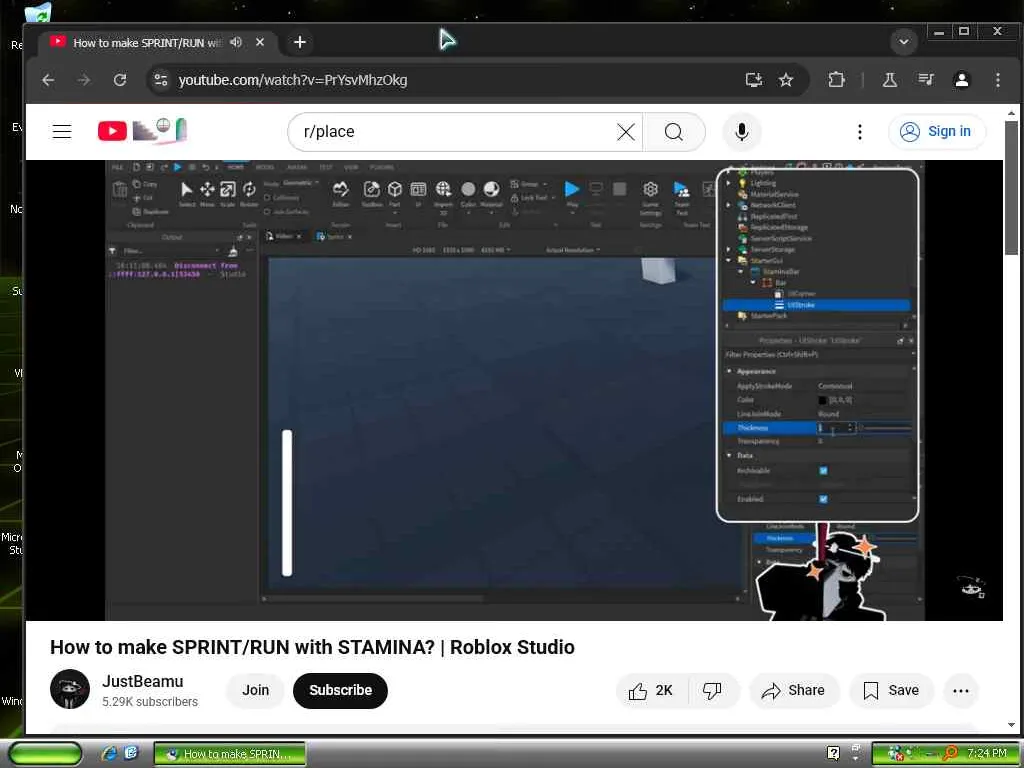This screenshot has height=768, width=1024.
Task: Open the media controls icon
Action: click(x=925, y=80)
